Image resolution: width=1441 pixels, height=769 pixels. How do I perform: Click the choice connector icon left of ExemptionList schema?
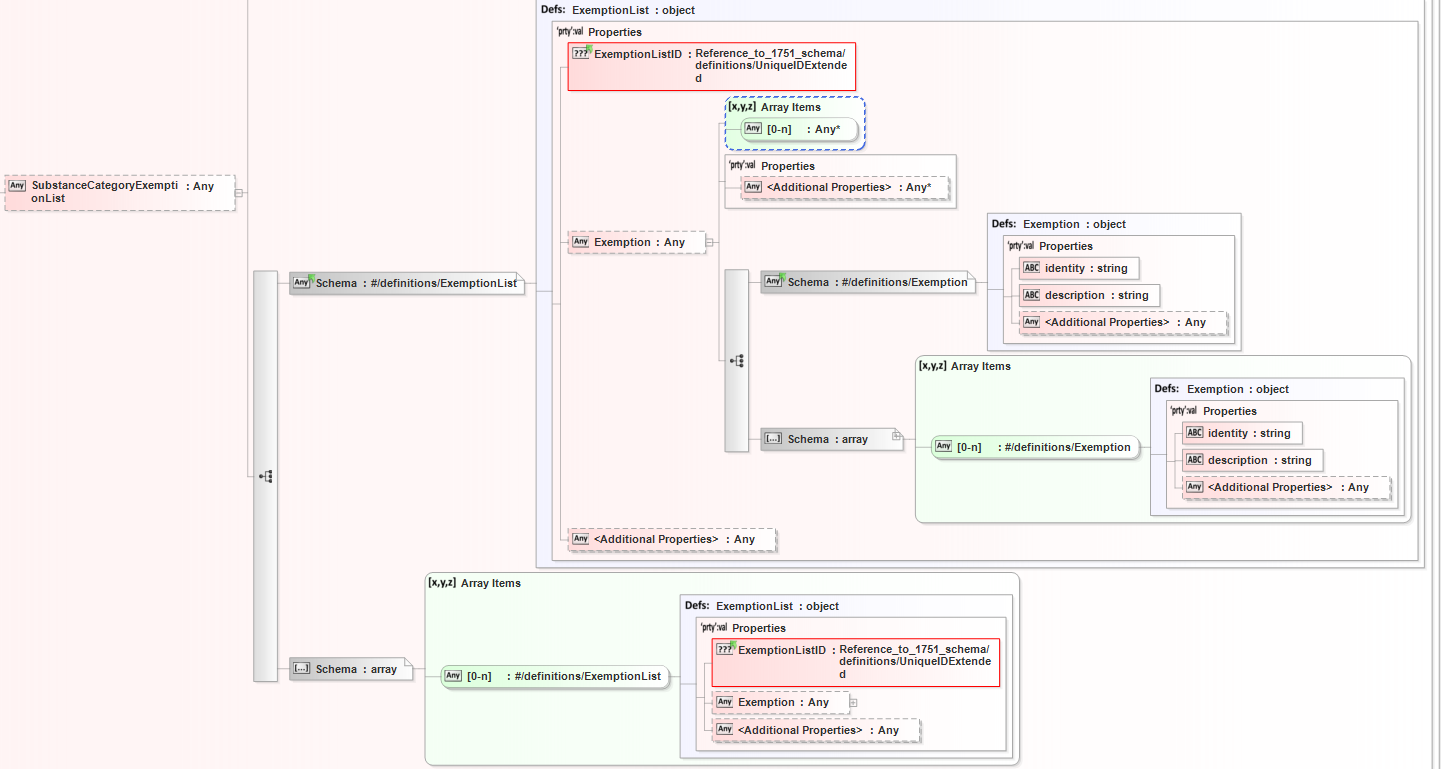tap(265, 476)
